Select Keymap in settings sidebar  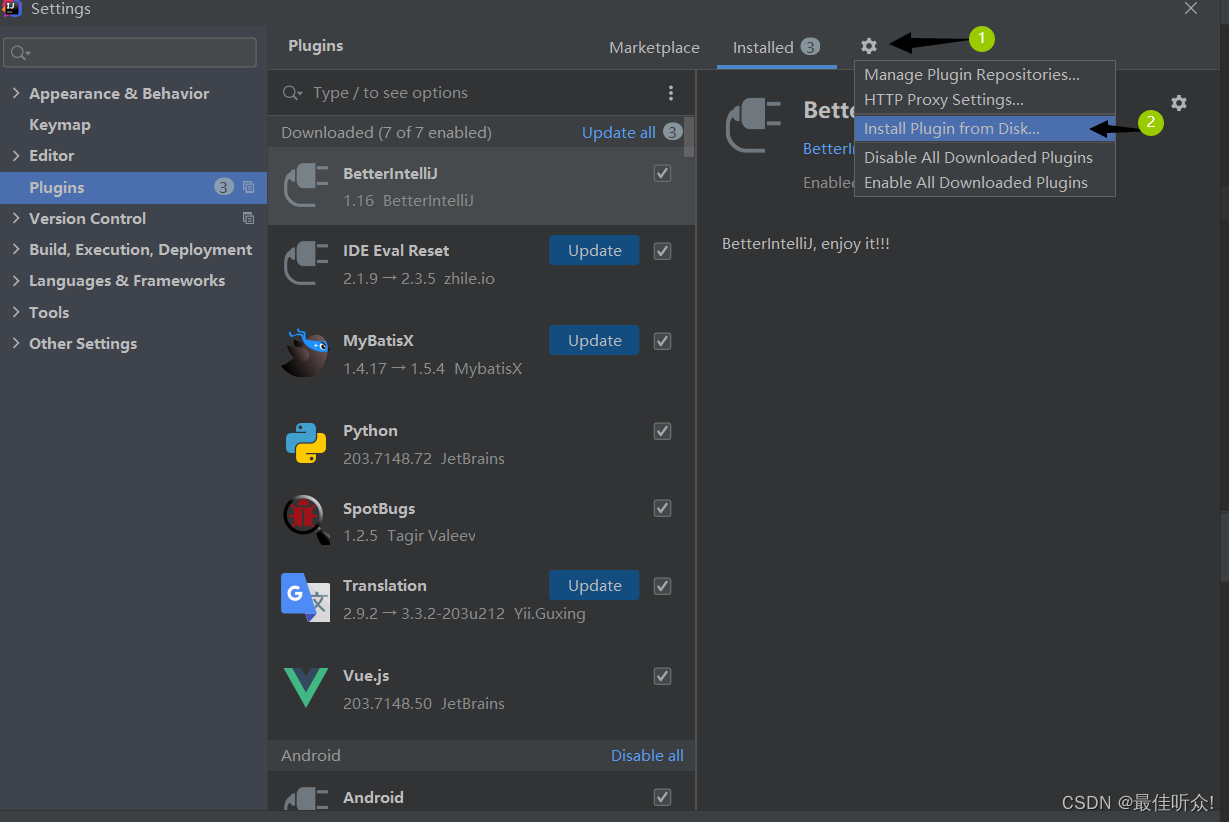pyautogui.click(x=60, y=124)
